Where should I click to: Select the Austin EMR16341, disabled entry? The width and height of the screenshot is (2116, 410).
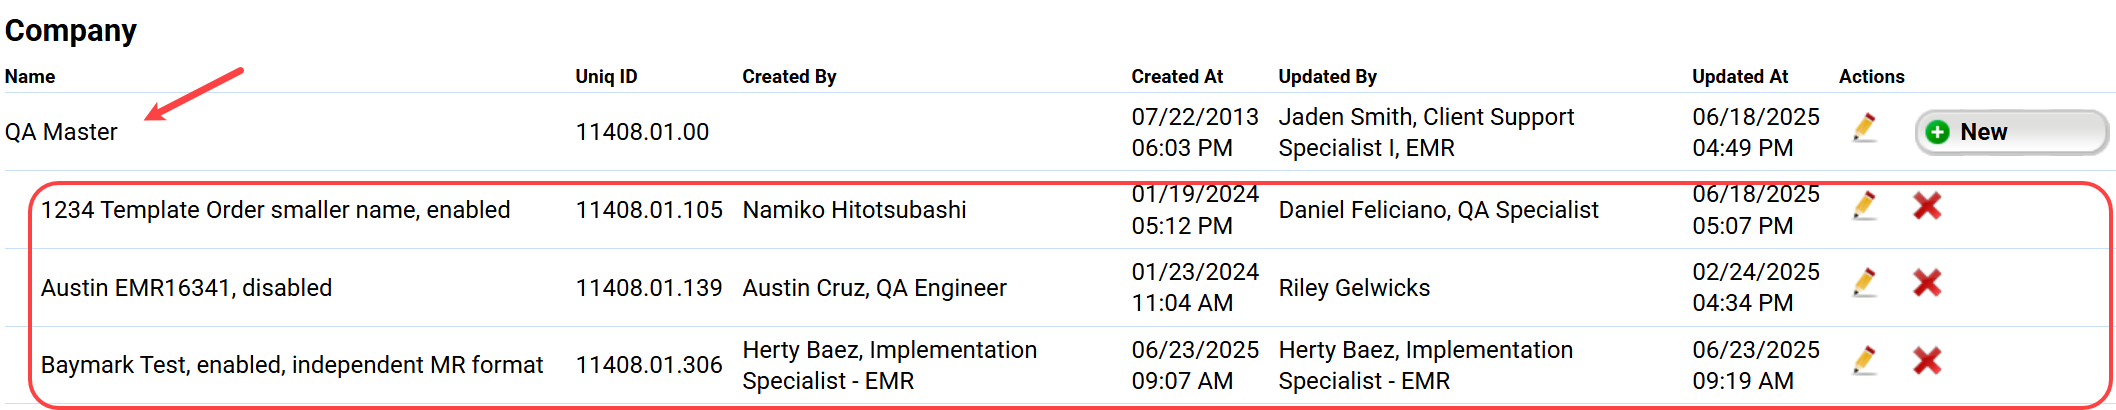tap(186, 288)
